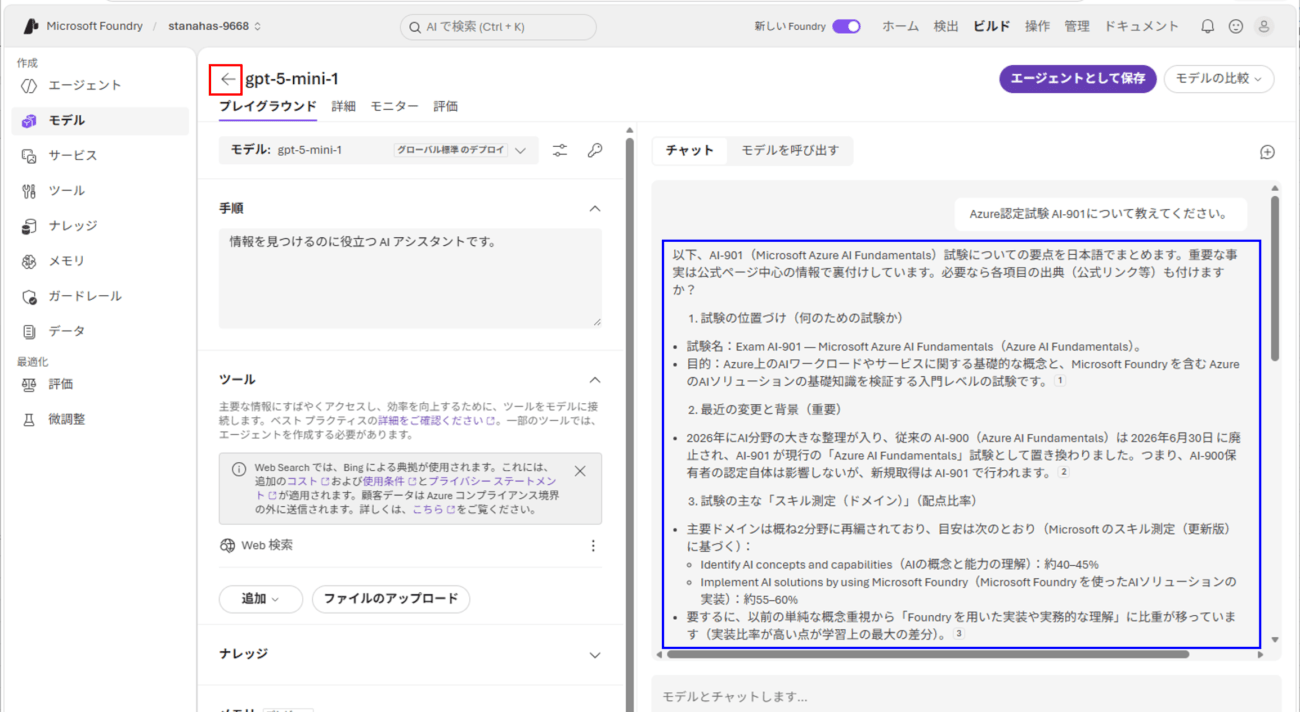Go to ホーム in top navigation
Viewport: 1300px width, 712px height.
pos(900,26)
